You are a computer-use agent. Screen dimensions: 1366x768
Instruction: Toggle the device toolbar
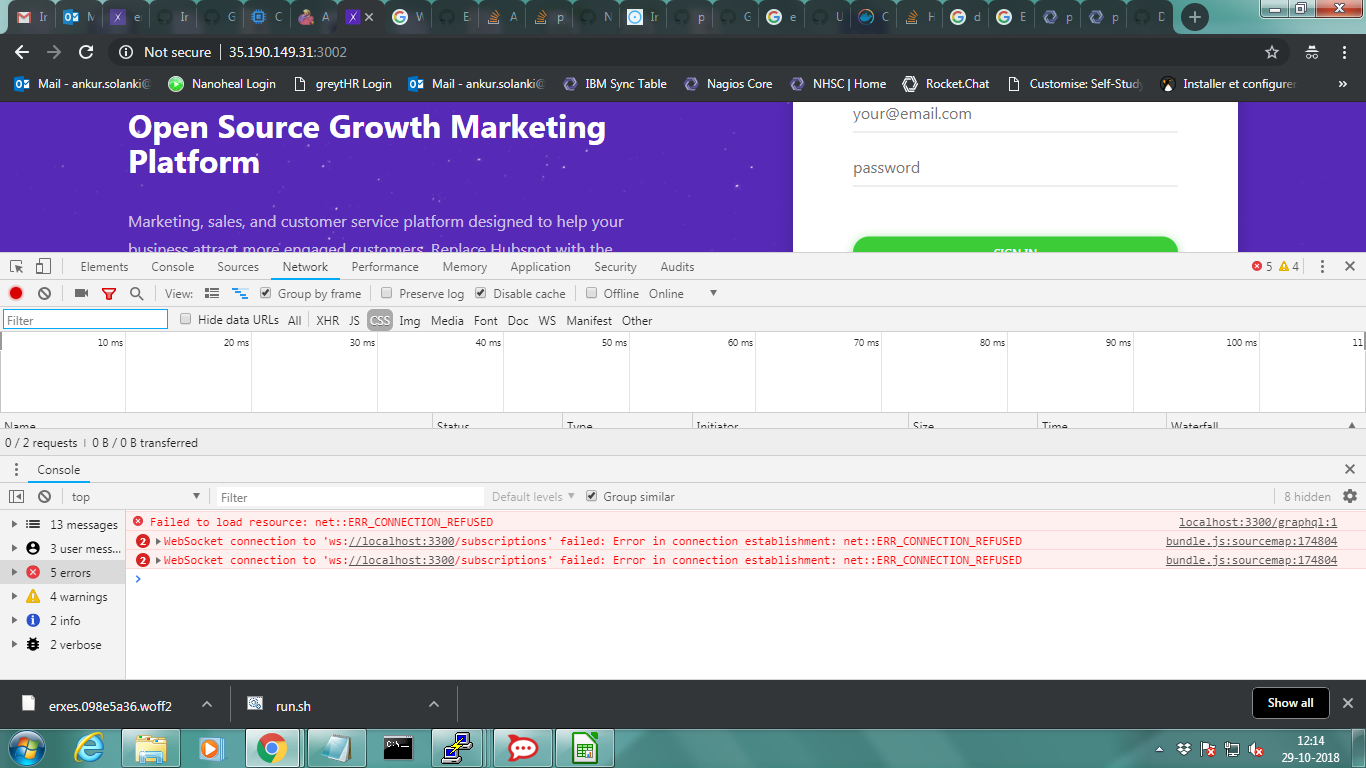(41, 266)
